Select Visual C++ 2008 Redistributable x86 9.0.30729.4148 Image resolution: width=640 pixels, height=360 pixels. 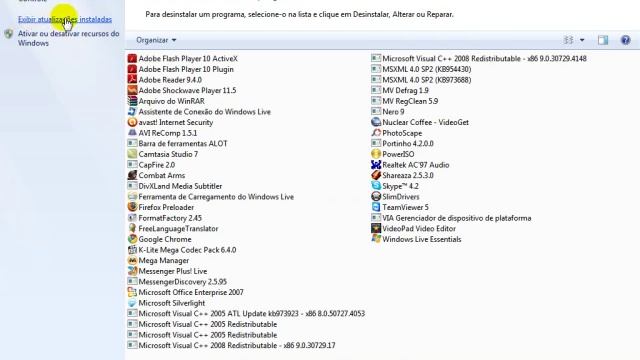(x=479, y=58)
